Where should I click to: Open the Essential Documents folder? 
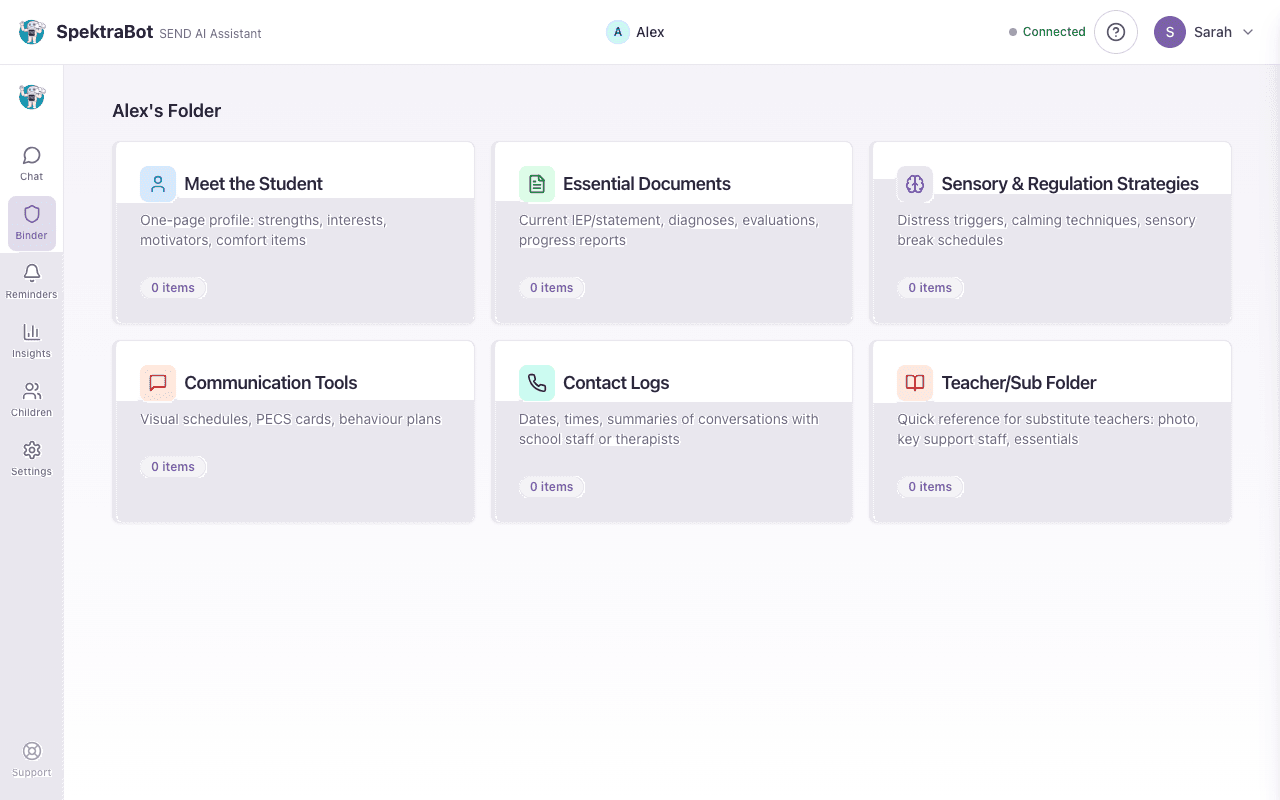[x=672, y=233]
